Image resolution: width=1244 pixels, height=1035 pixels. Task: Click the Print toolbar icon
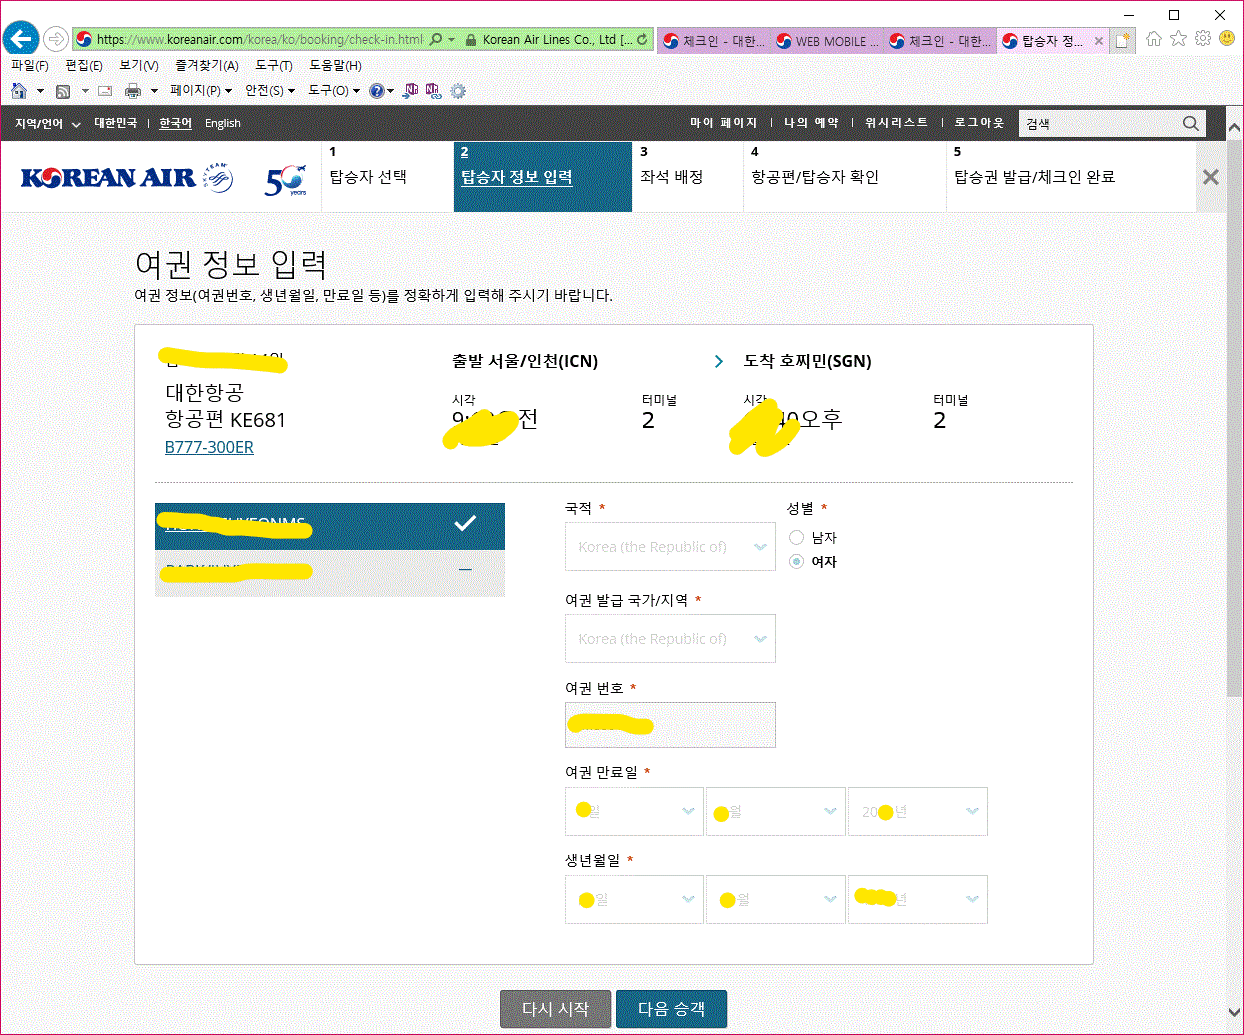[133, 91]
